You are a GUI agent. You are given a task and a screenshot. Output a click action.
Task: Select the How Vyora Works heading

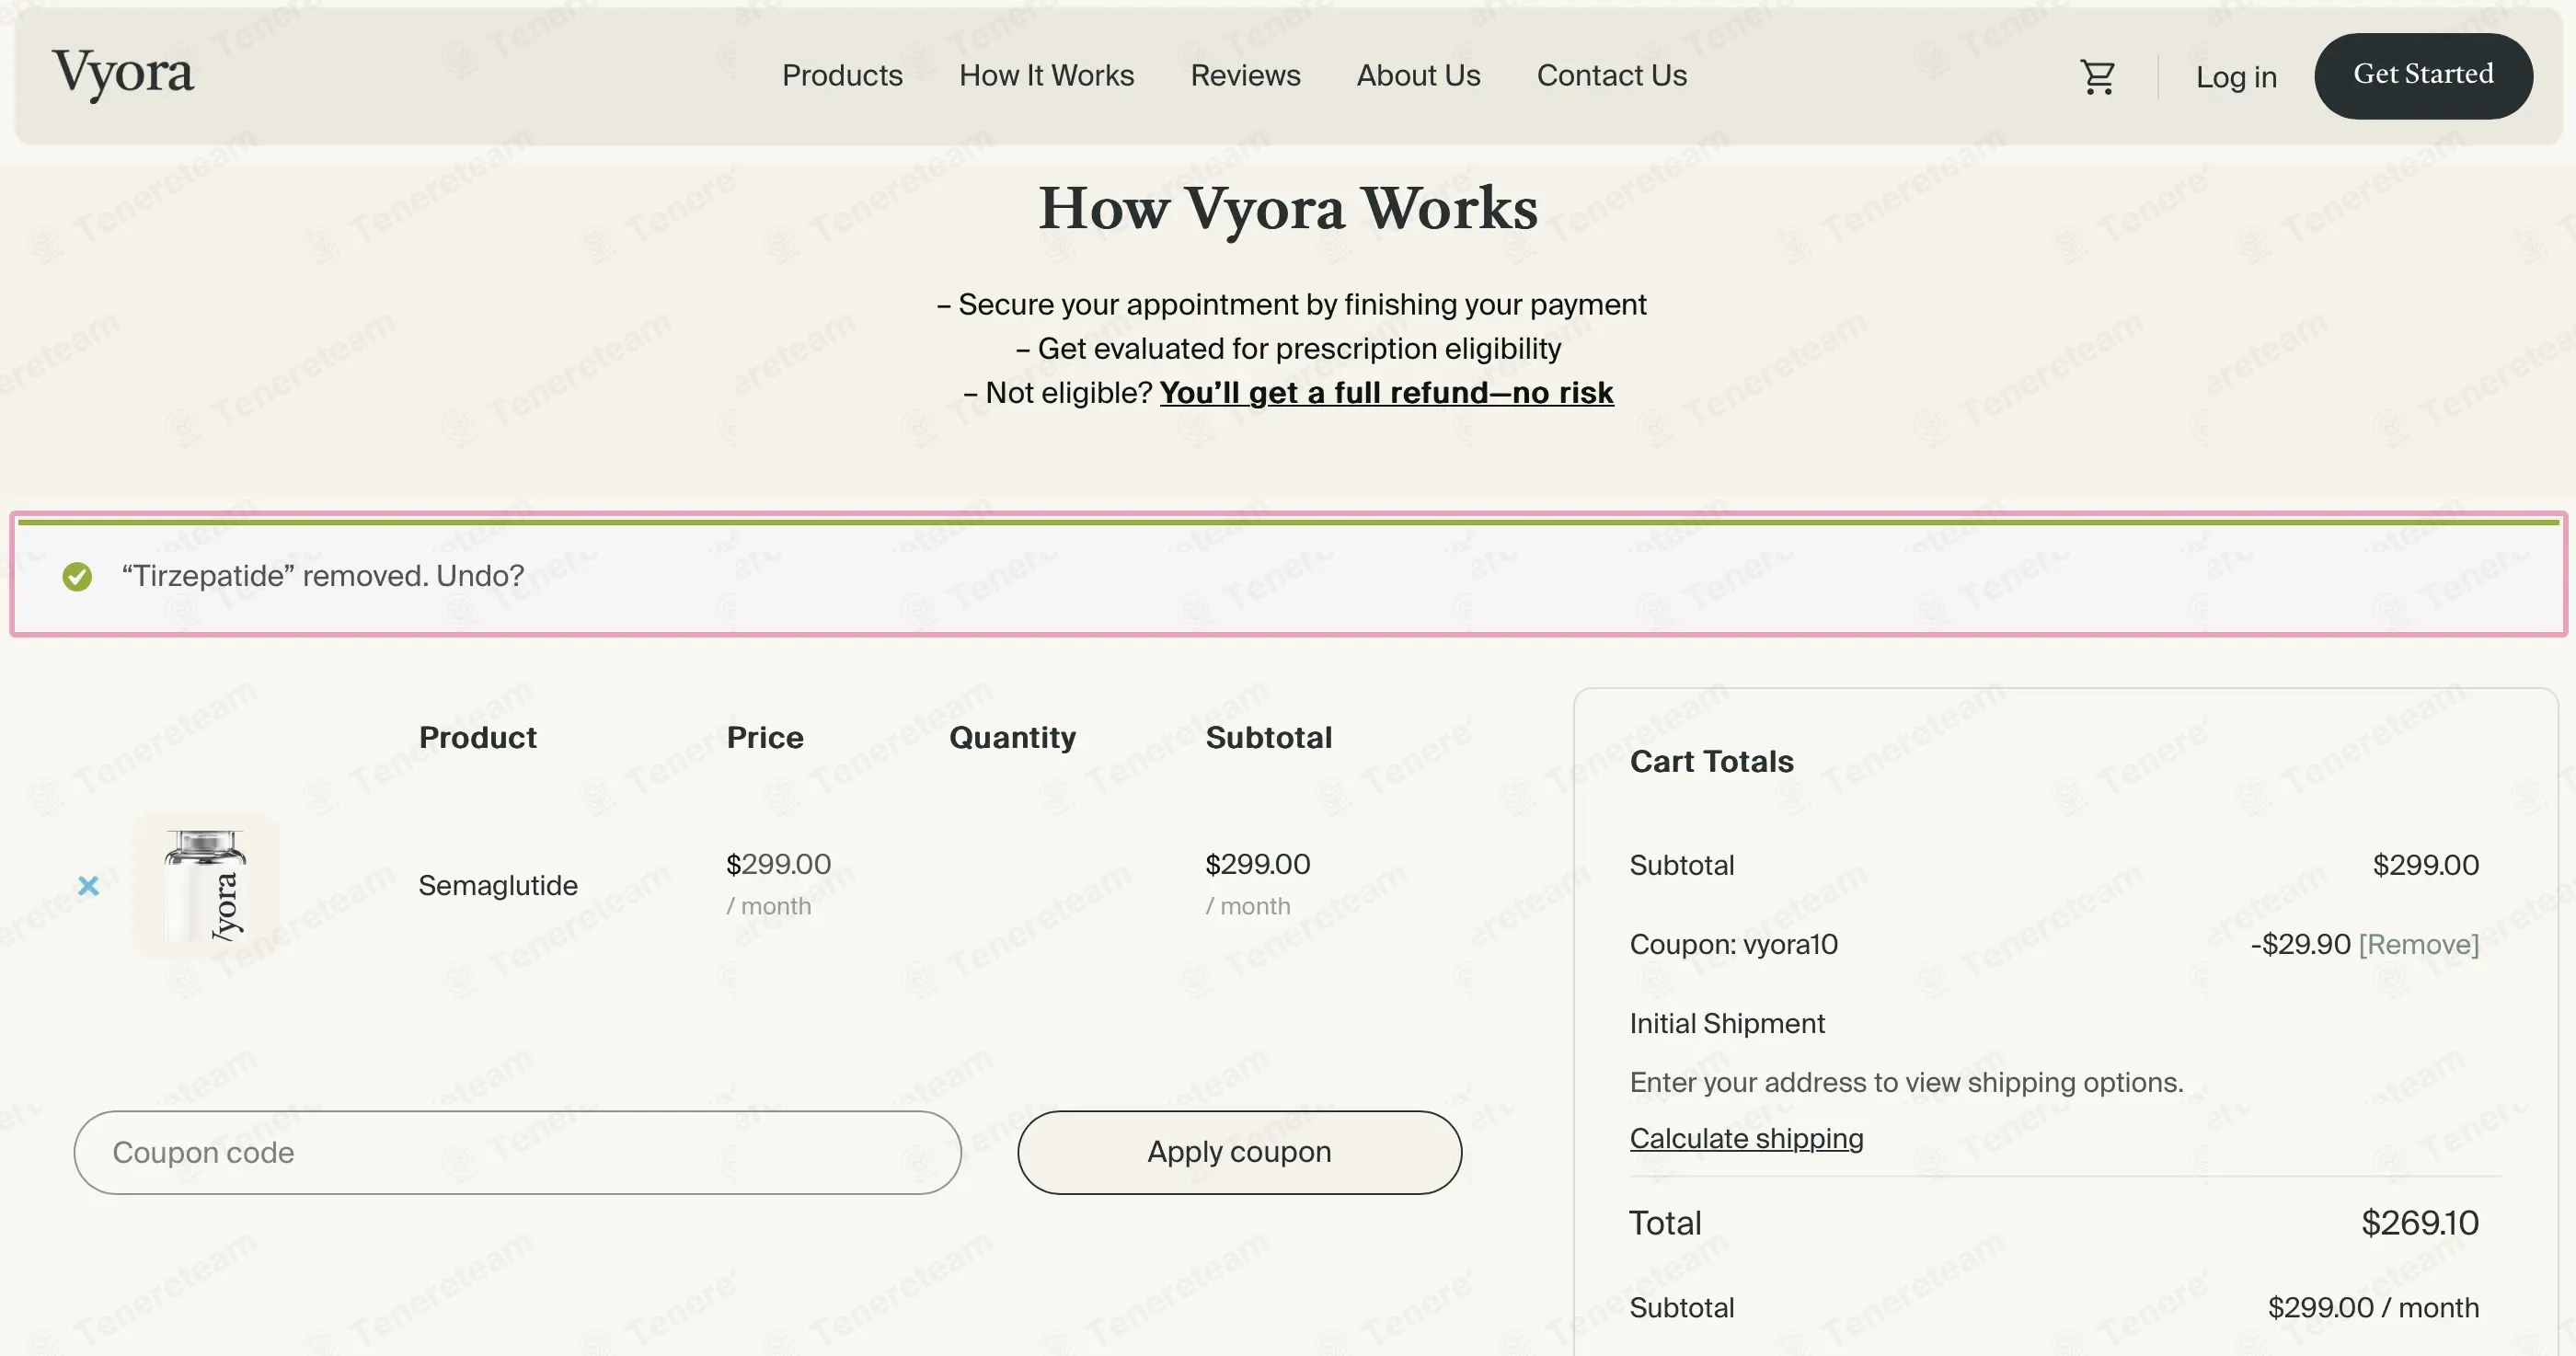(x=1288, y=208)
